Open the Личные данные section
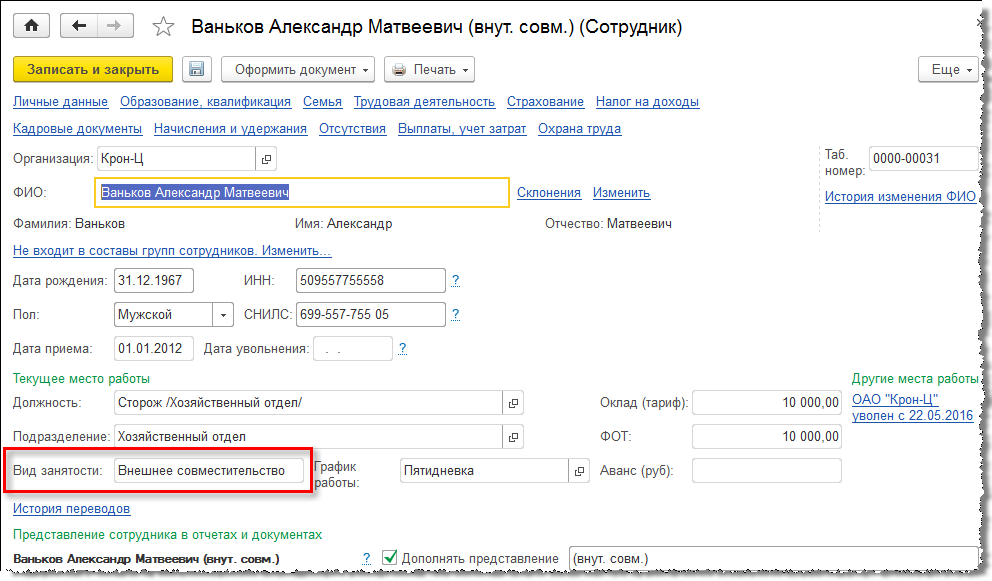This screenshot has height=581, width=992. tap(60, 102)
